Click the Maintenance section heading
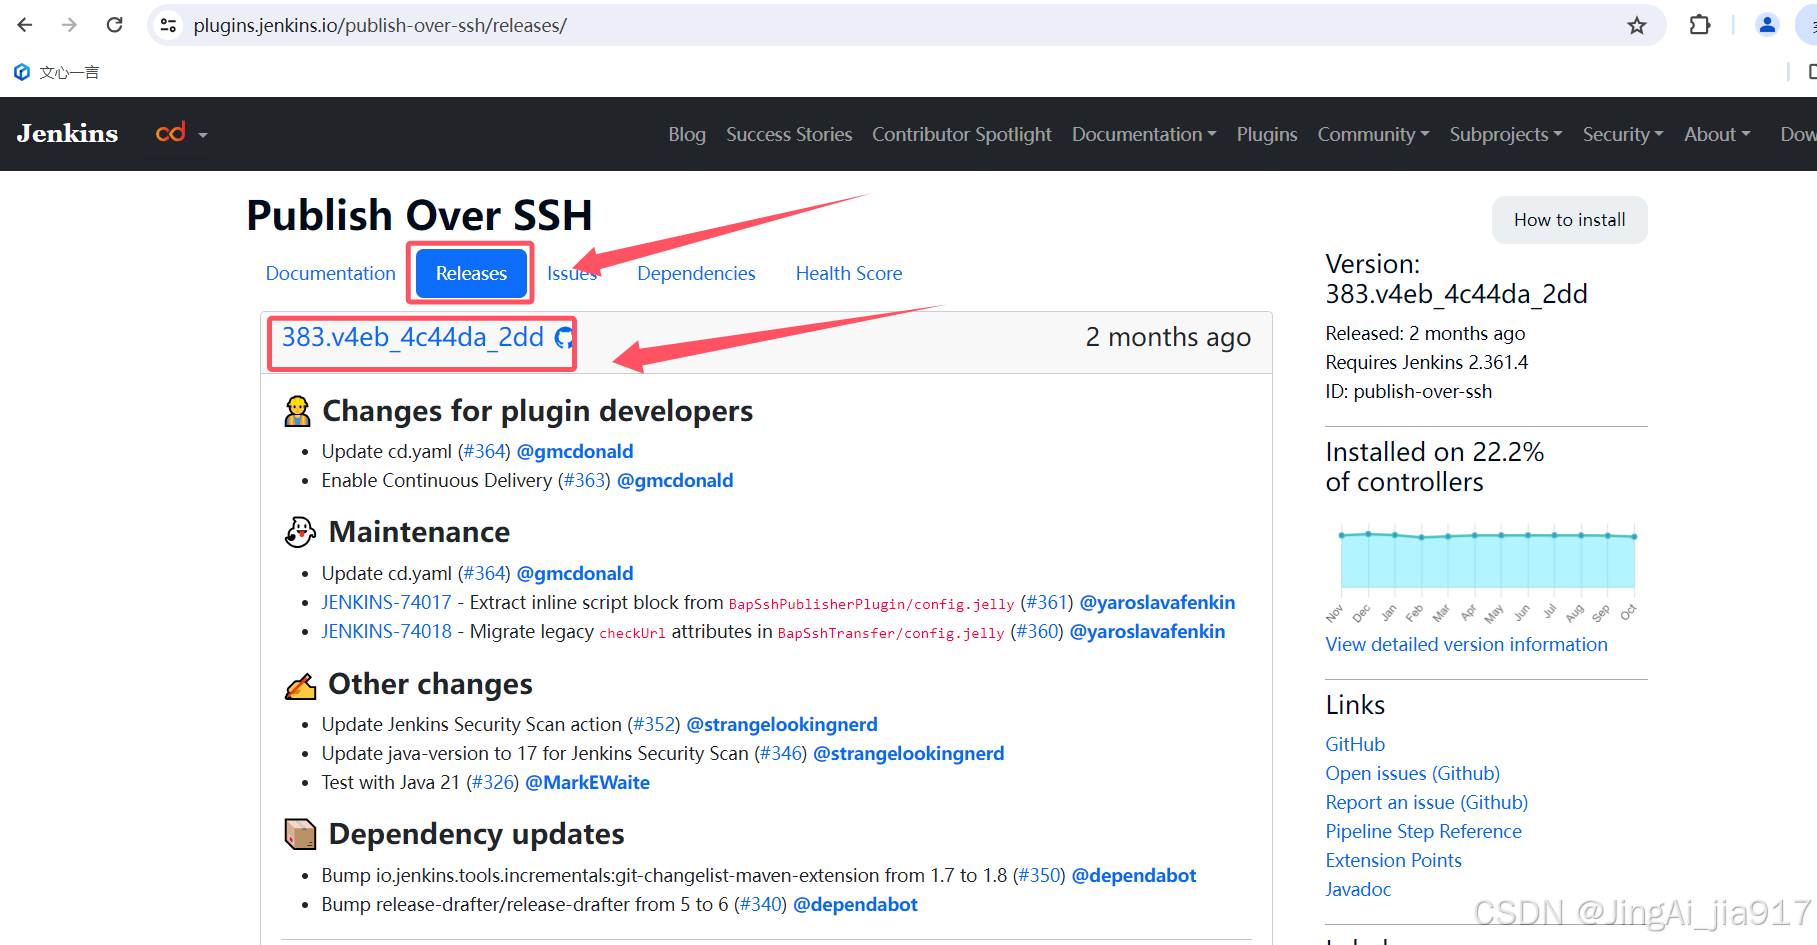This screenshot has width=1817, height=945. coord(419,532)
